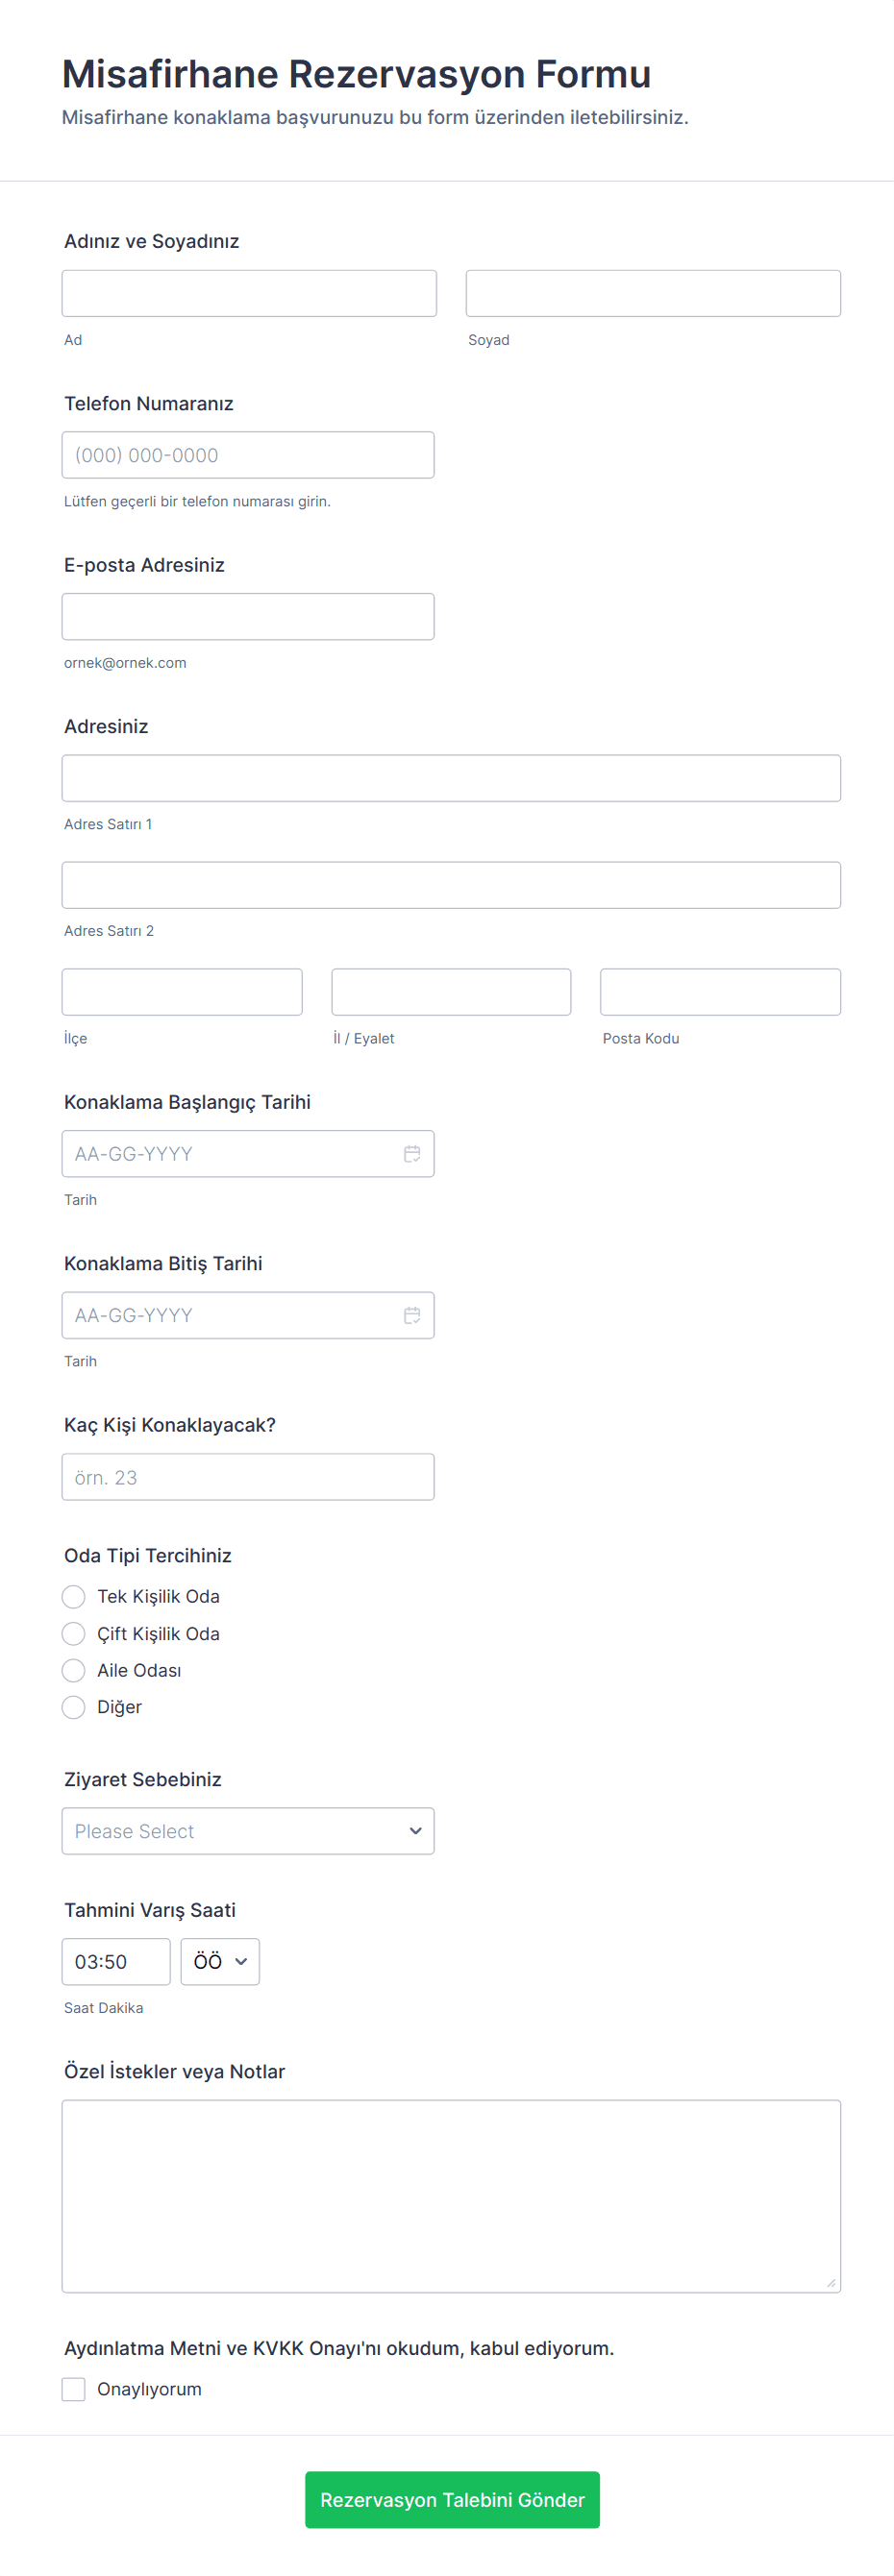Click the Adres Satırı 1 field
894x2576 pixels.
pos(450,778)
